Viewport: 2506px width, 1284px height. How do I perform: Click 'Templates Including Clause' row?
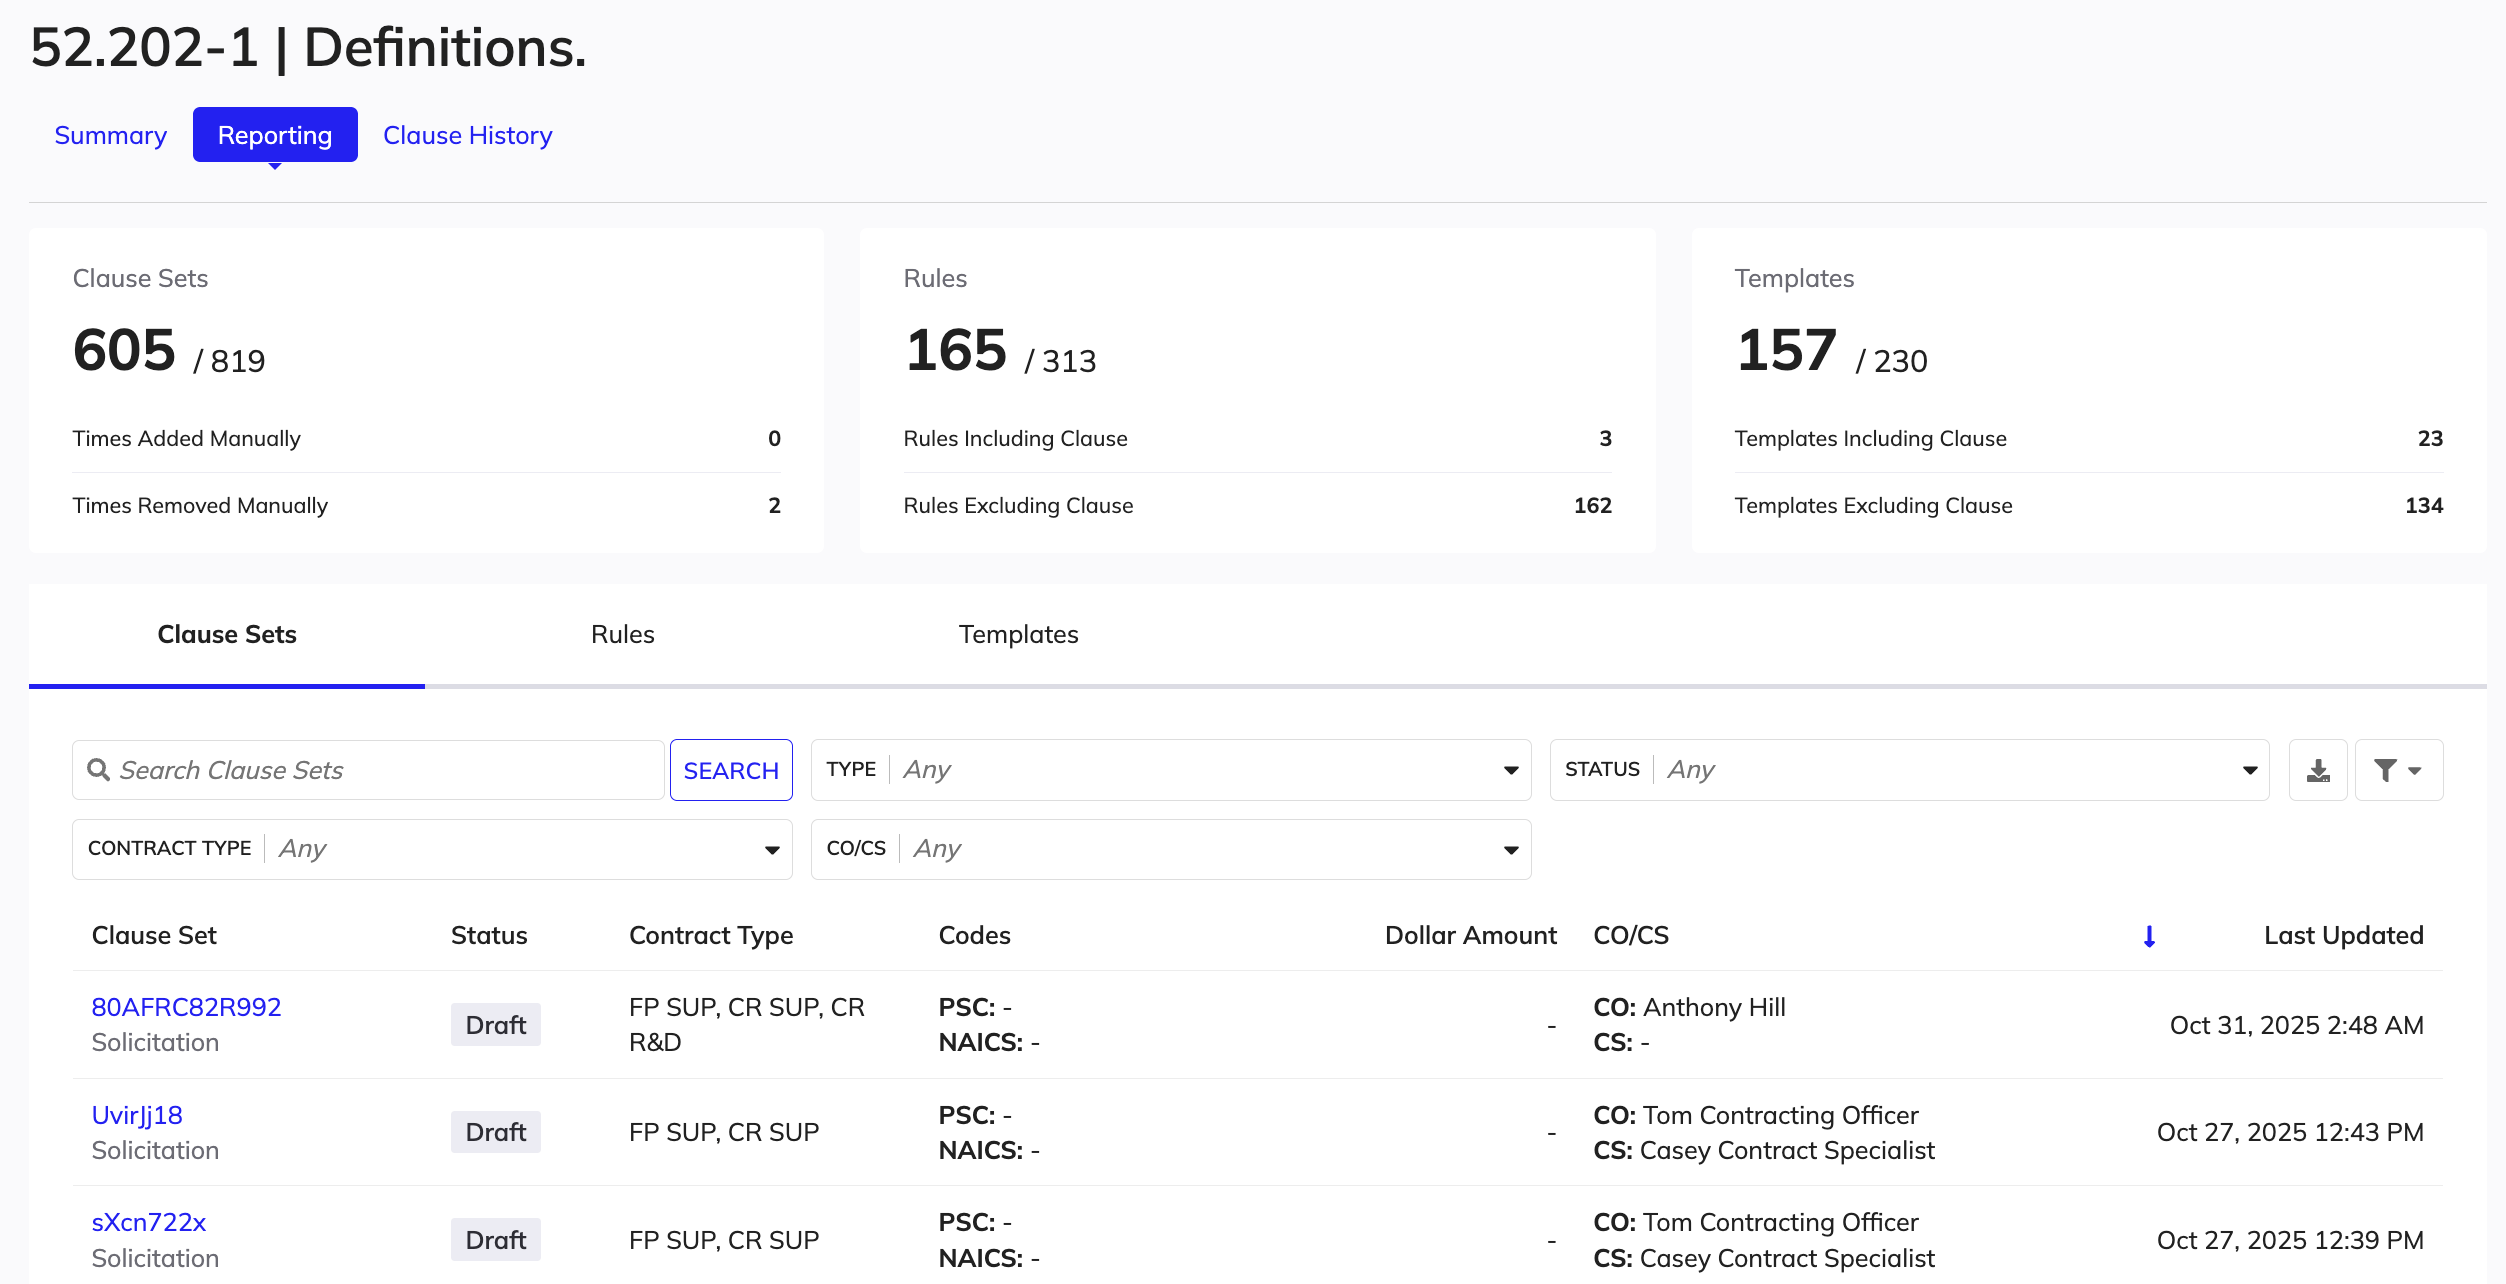tap(2088, 439)
